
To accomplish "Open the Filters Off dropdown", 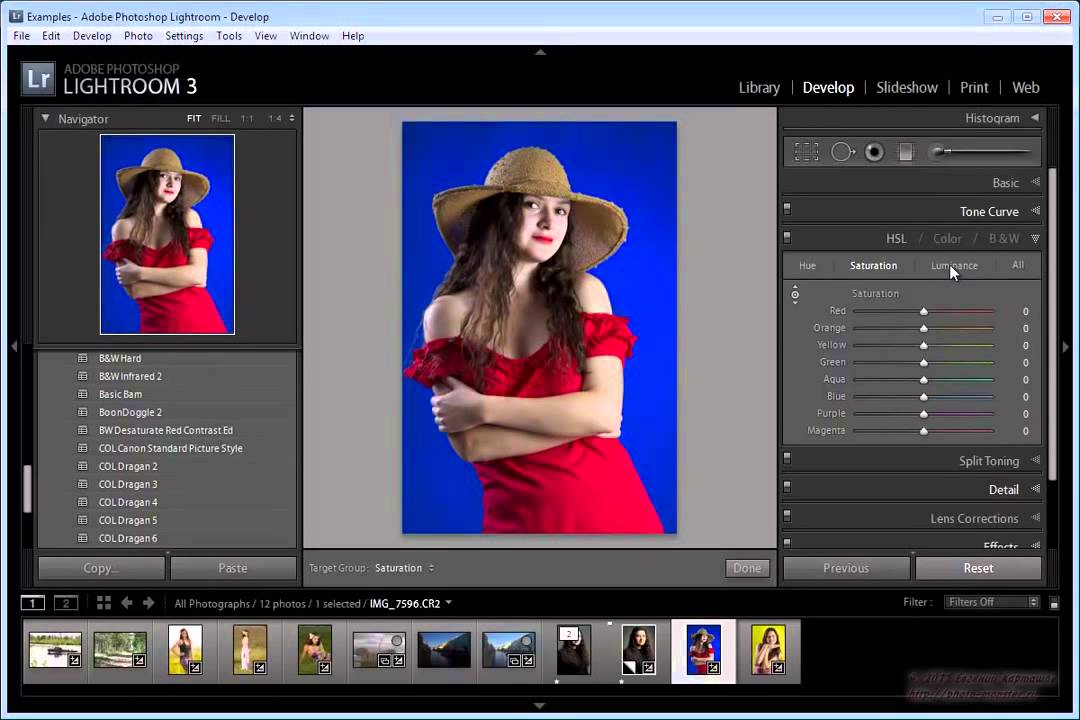I will point(991,602).
